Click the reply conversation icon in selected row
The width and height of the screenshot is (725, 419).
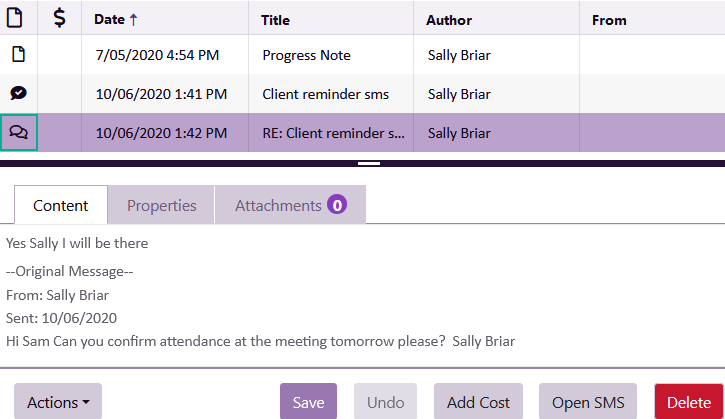click(x=19, y=132)
